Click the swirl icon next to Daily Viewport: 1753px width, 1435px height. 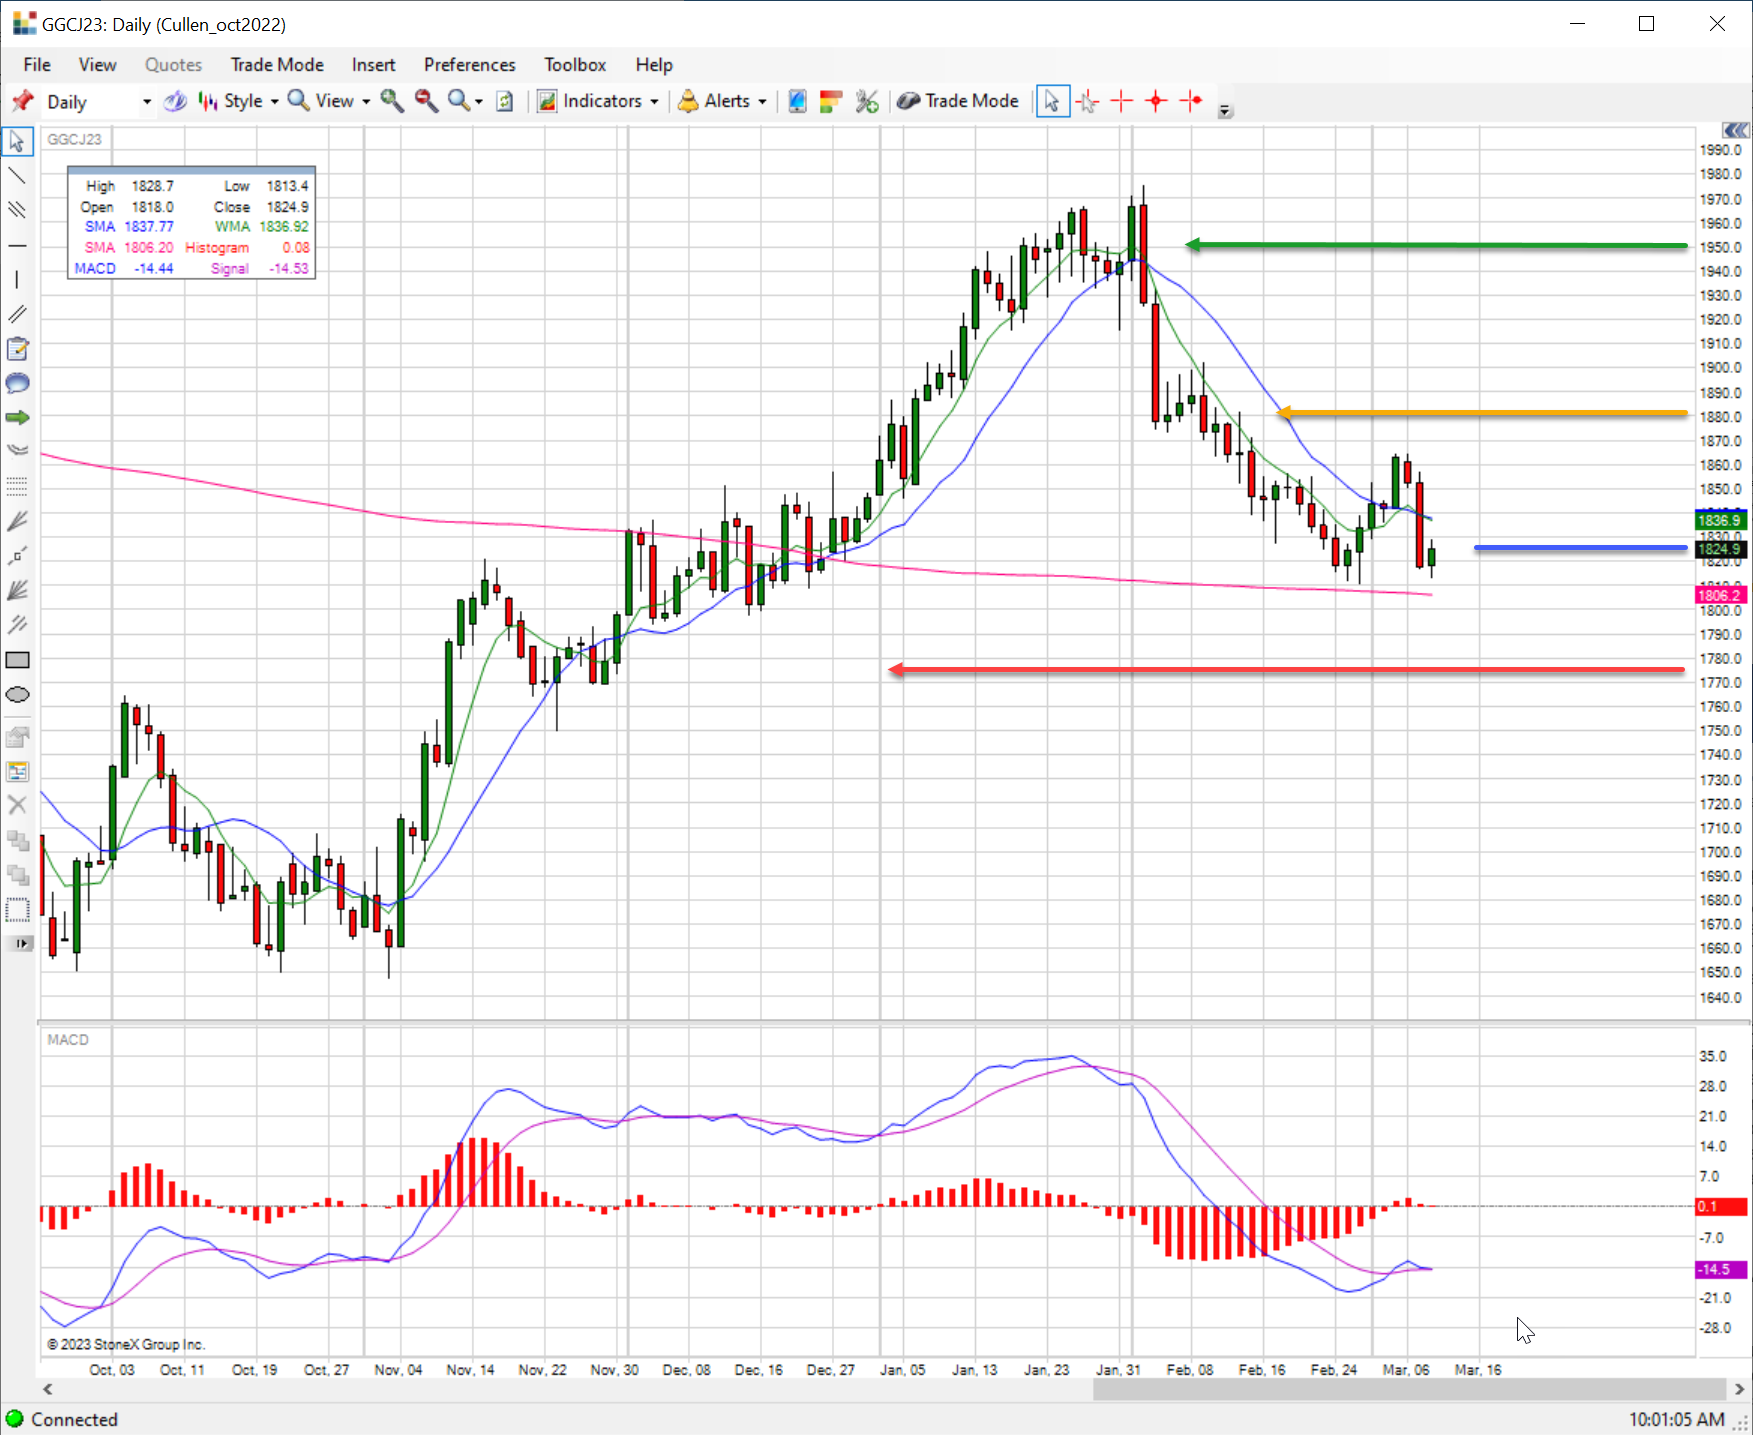(175, 101)
